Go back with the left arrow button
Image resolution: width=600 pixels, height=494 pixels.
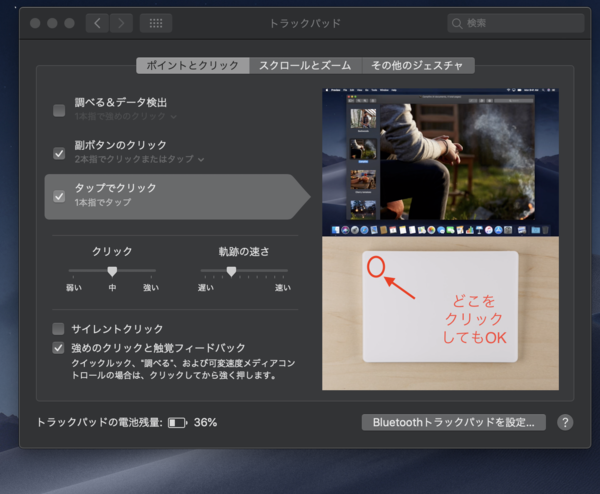[97, 22]
